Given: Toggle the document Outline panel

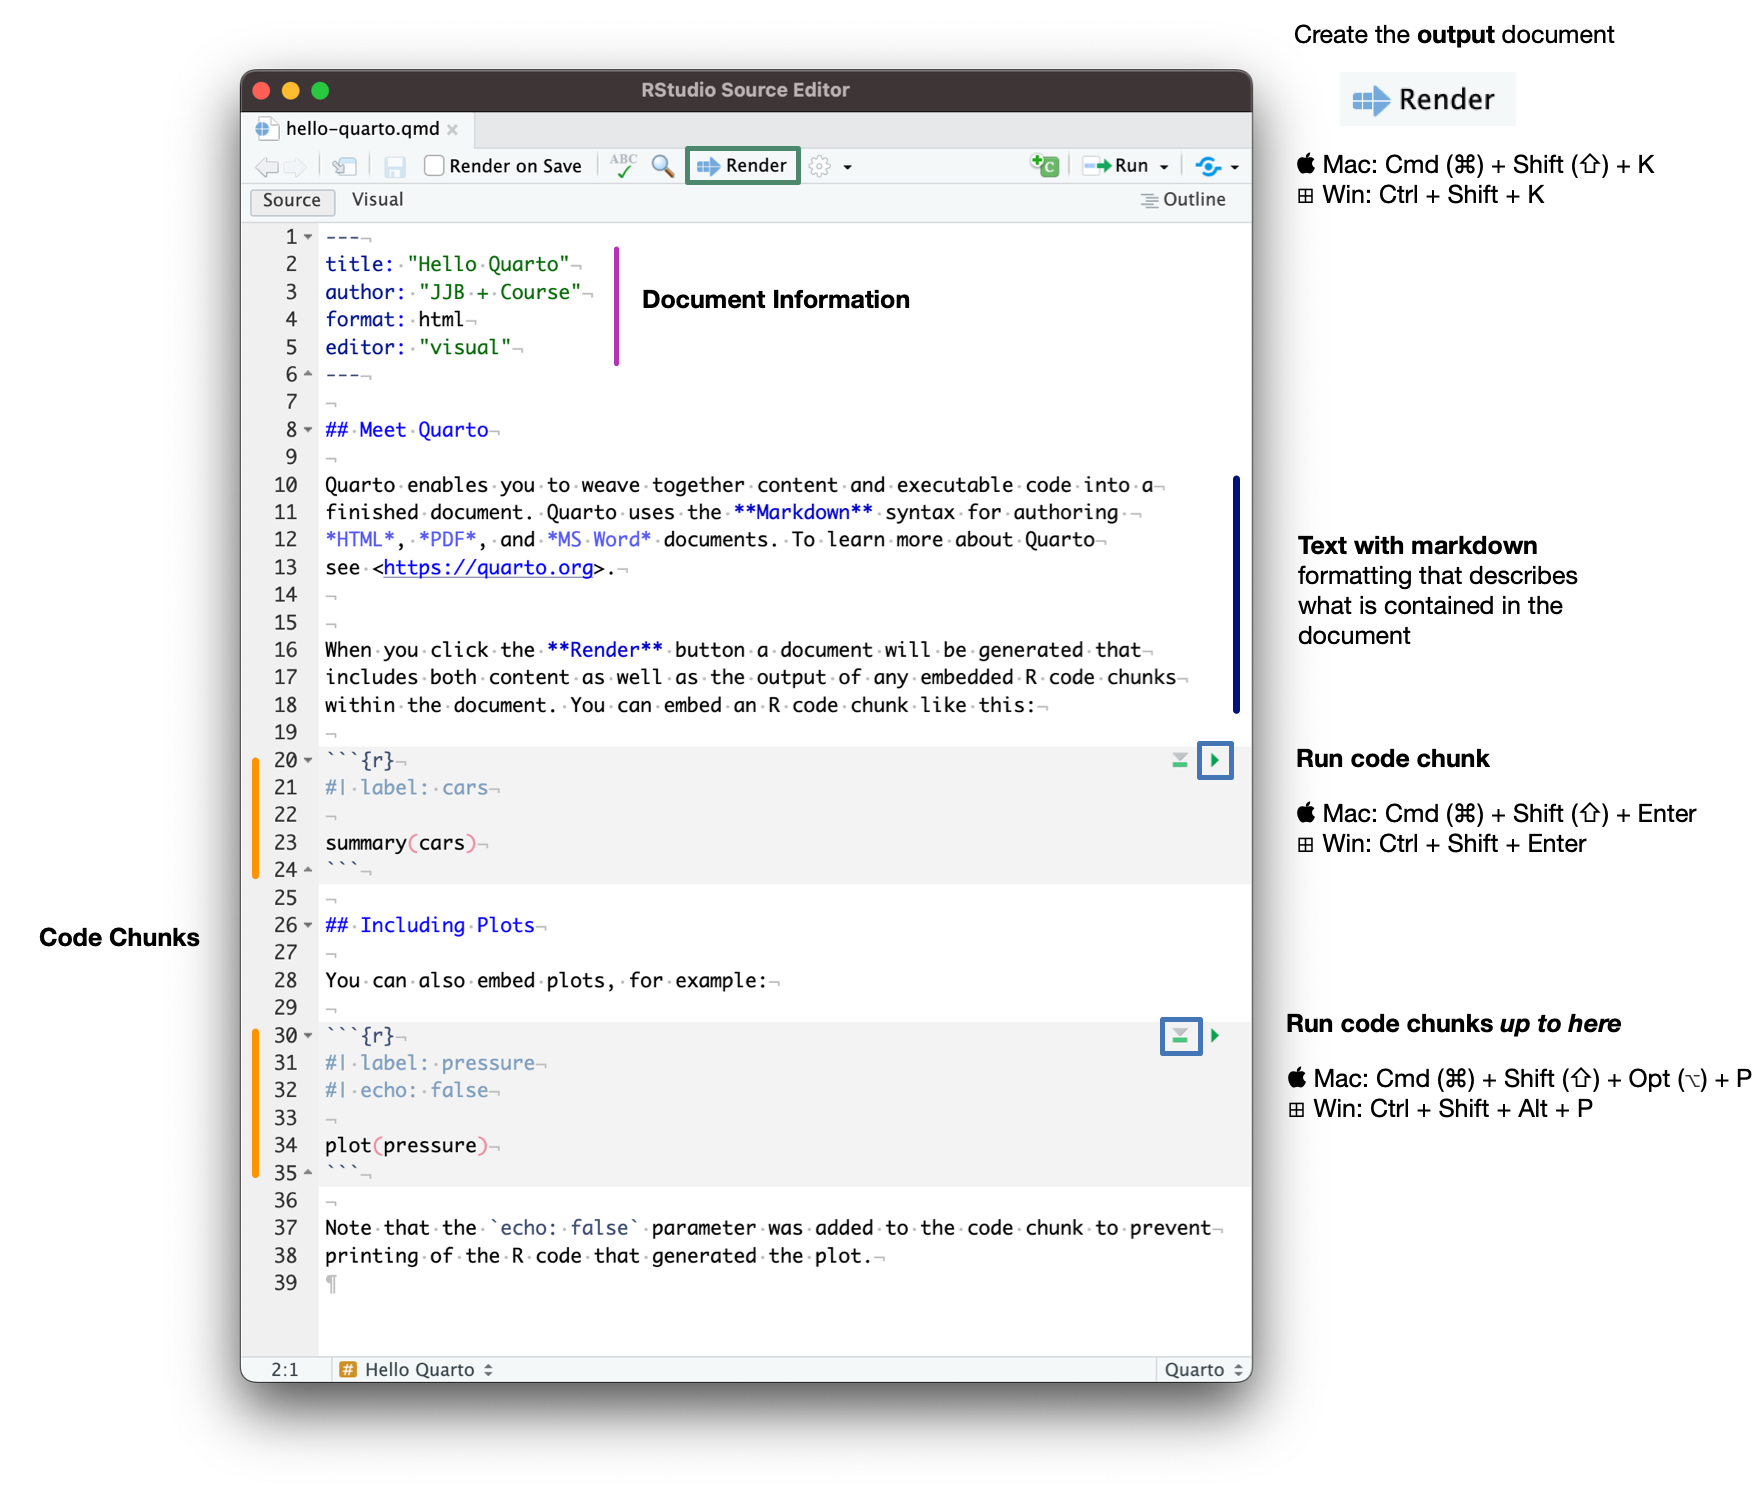Looking at the screenshot, I should [x=1186, y=199].
